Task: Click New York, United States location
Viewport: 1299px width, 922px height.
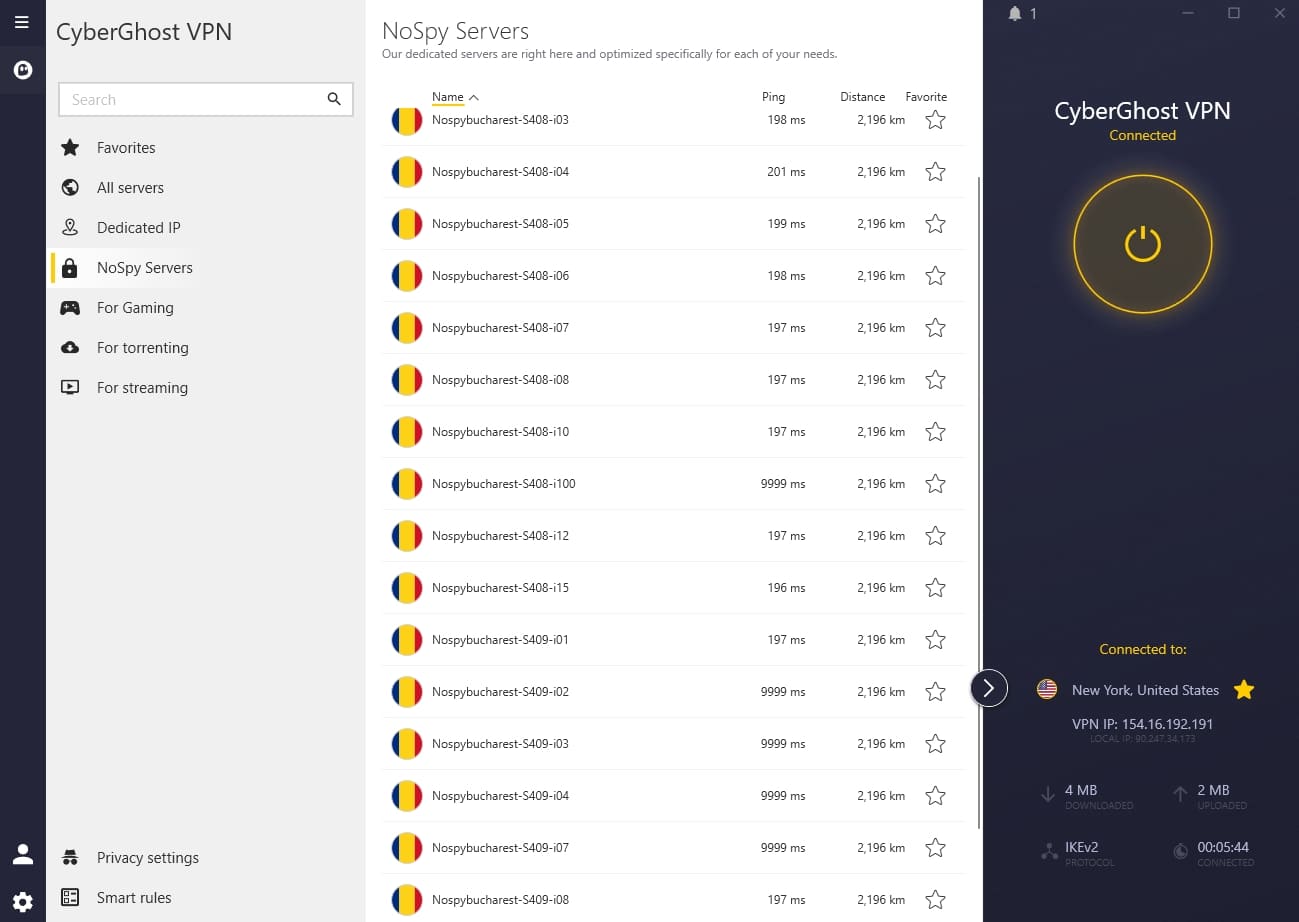Action: [1145, 690]
